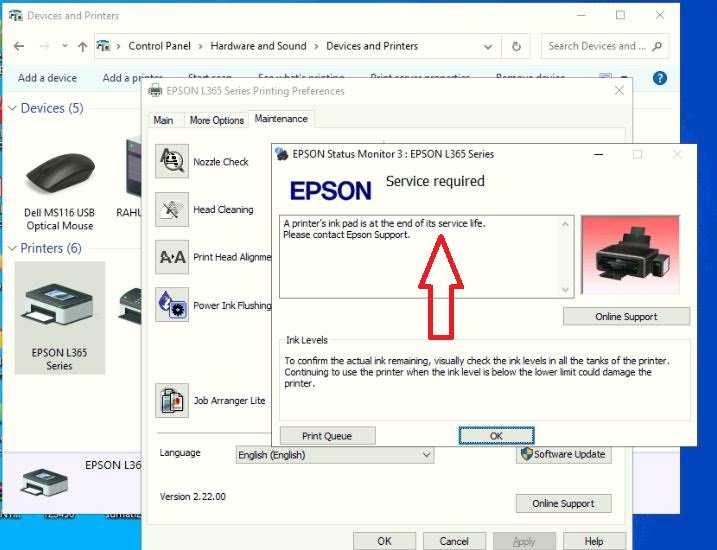The width and height of the screenshot is (717, 550).
Task: Click OK in Printing Preferences
Action: (x=384, y=541)
